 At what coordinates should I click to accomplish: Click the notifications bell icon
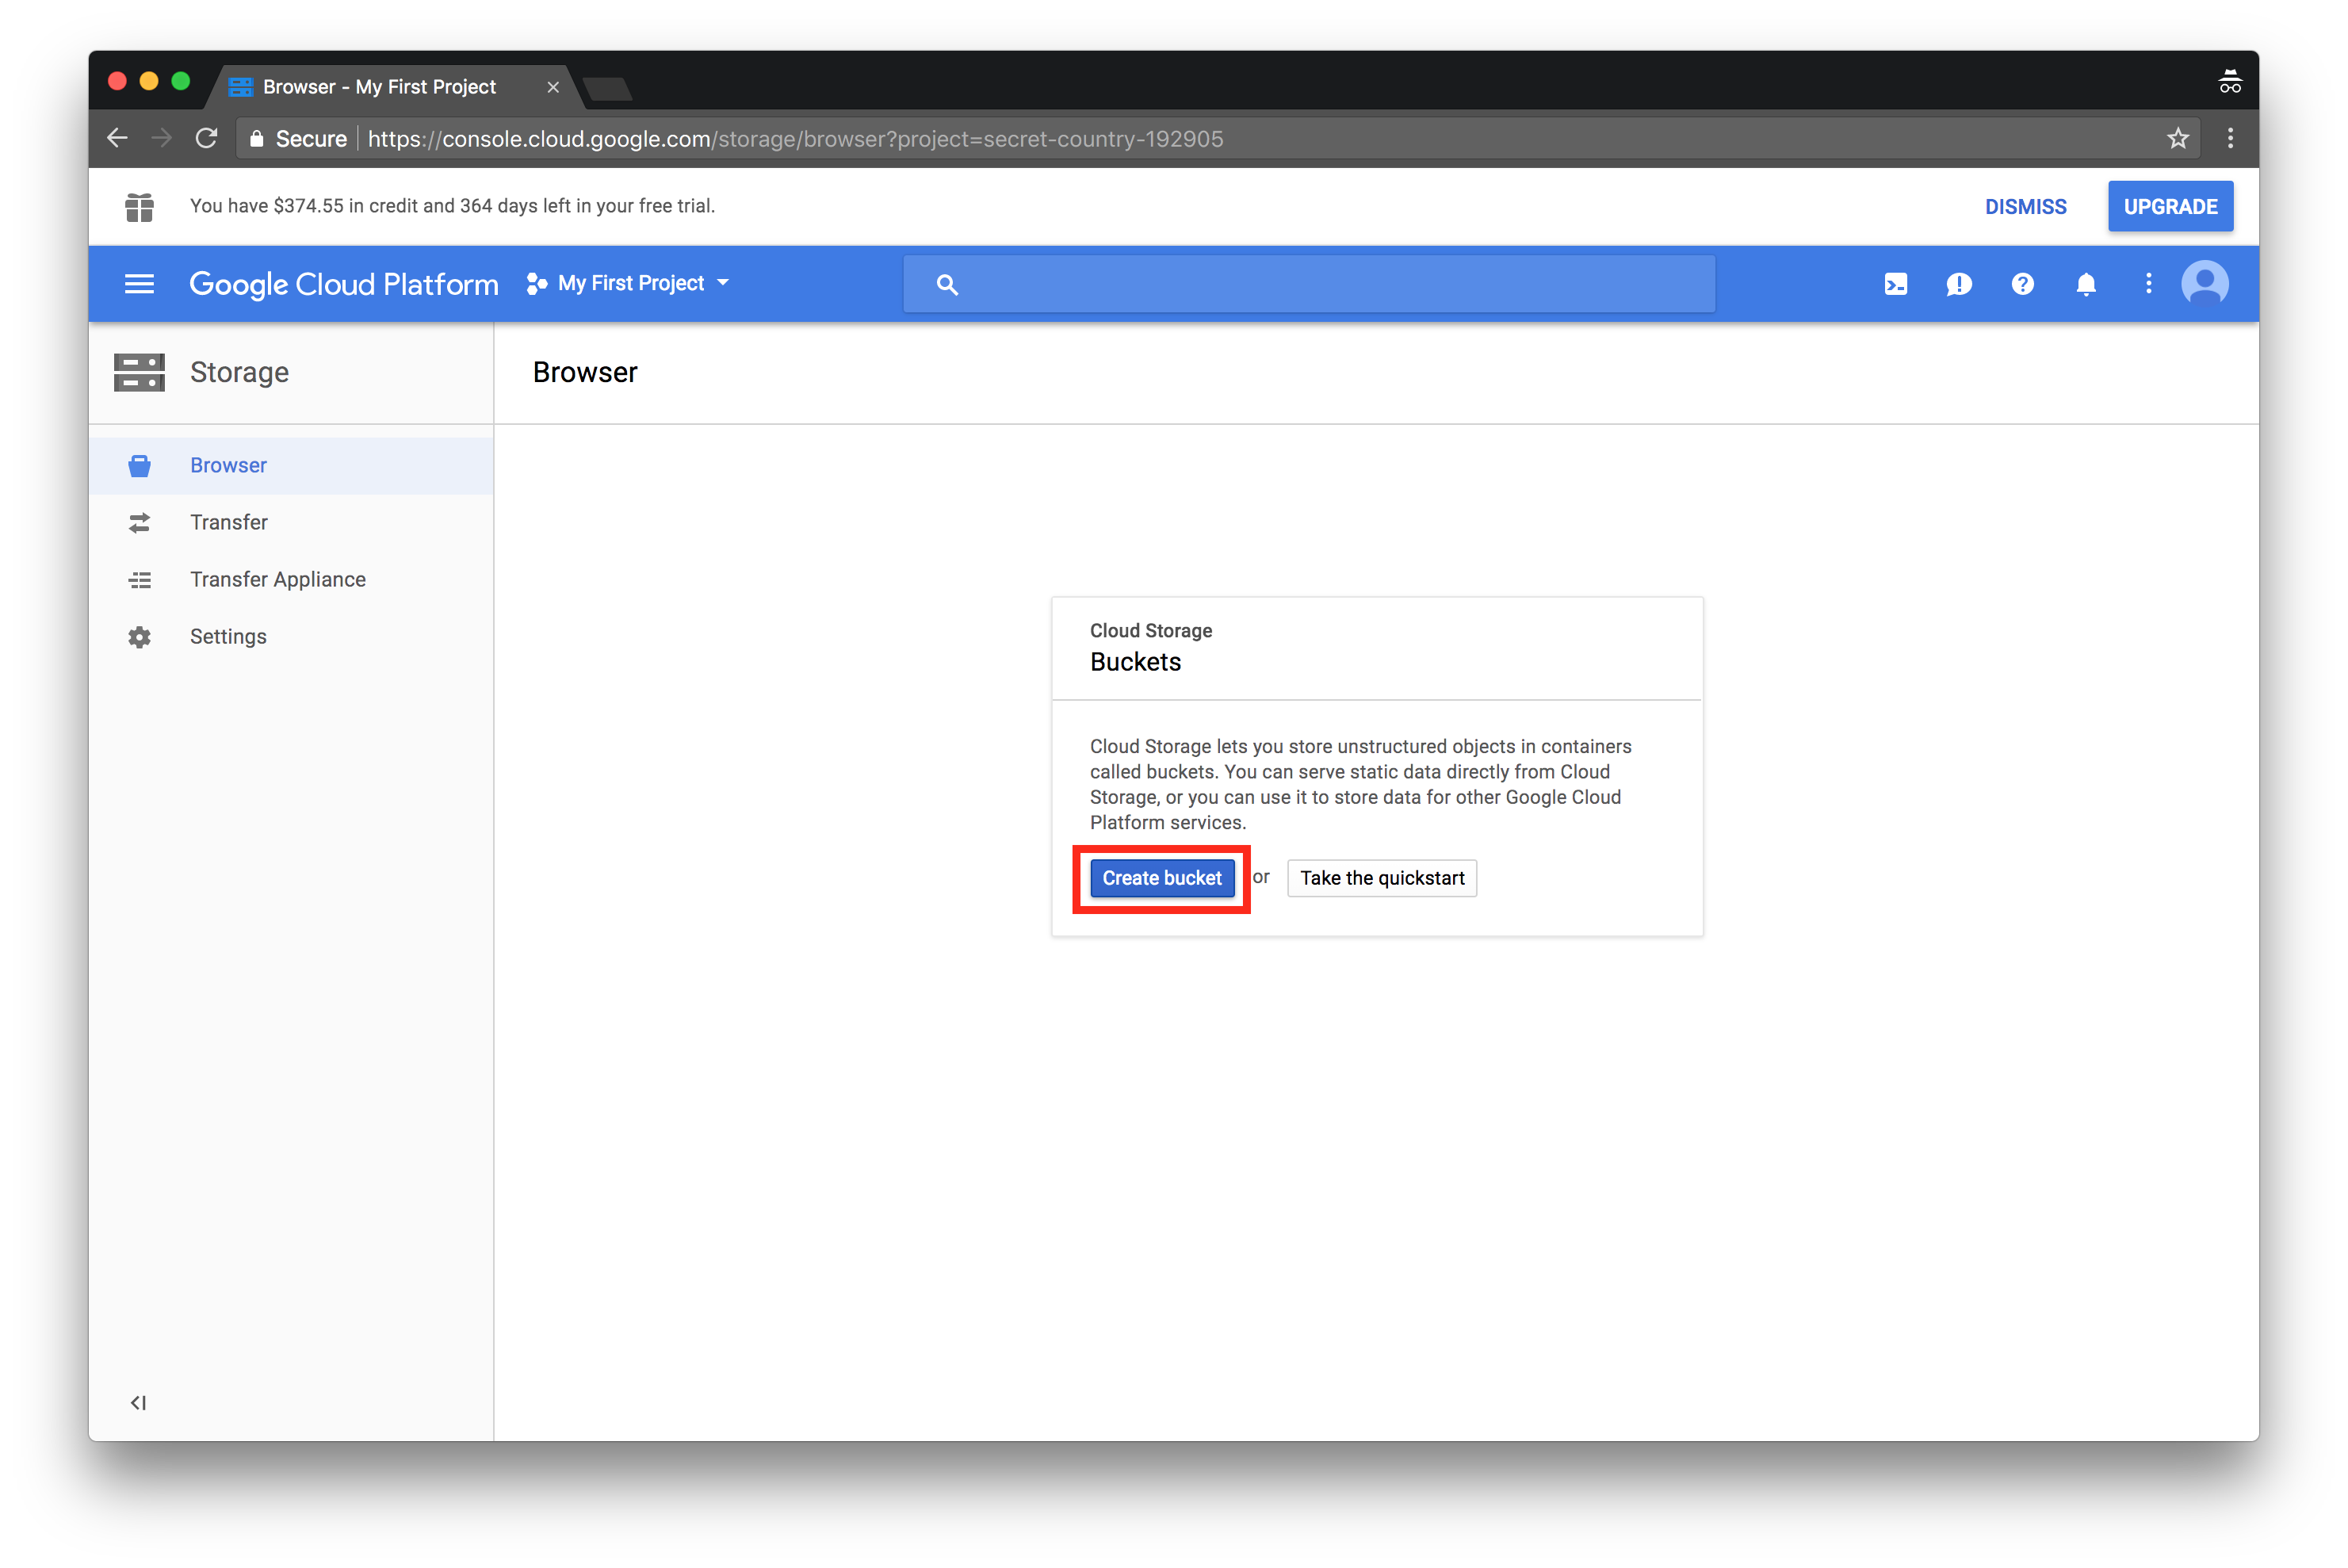[2086, 284]
